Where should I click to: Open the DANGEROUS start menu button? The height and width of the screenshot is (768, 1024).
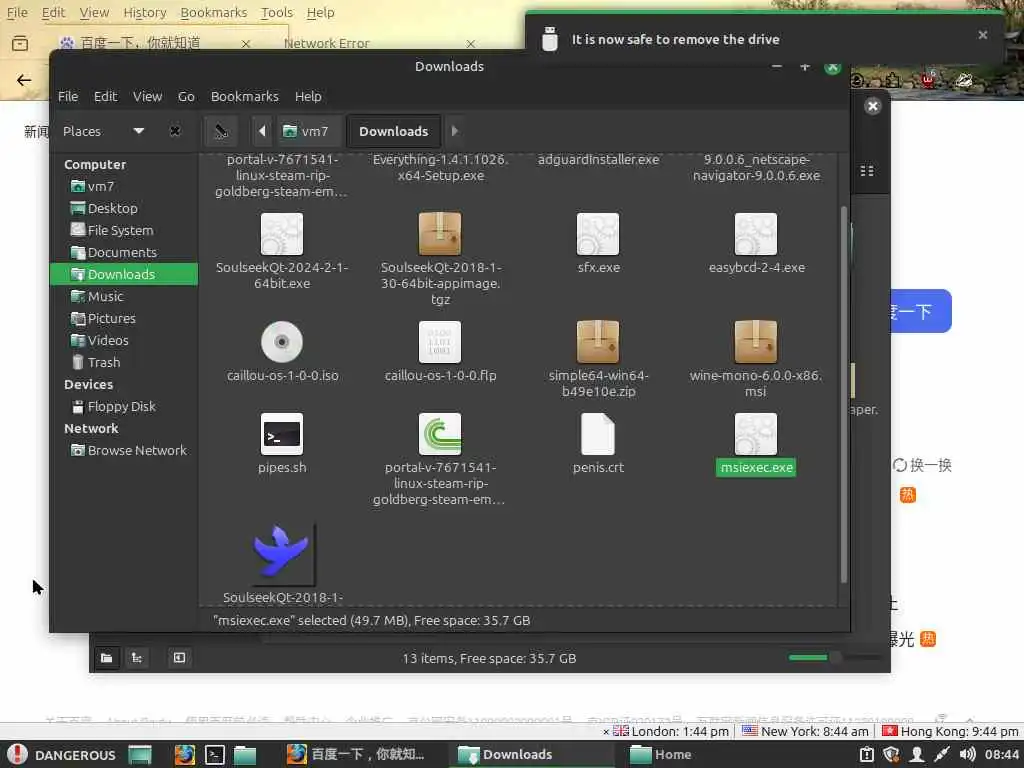[63, 755]
